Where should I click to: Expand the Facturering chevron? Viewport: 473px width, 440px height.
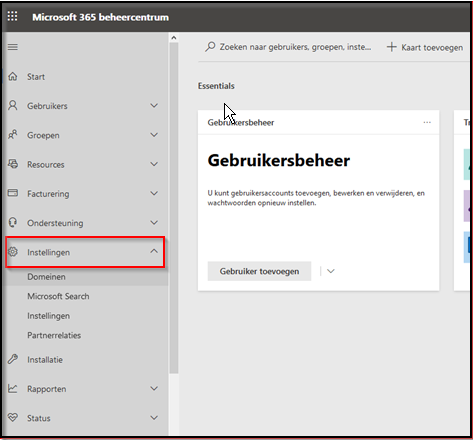point(154,193)
